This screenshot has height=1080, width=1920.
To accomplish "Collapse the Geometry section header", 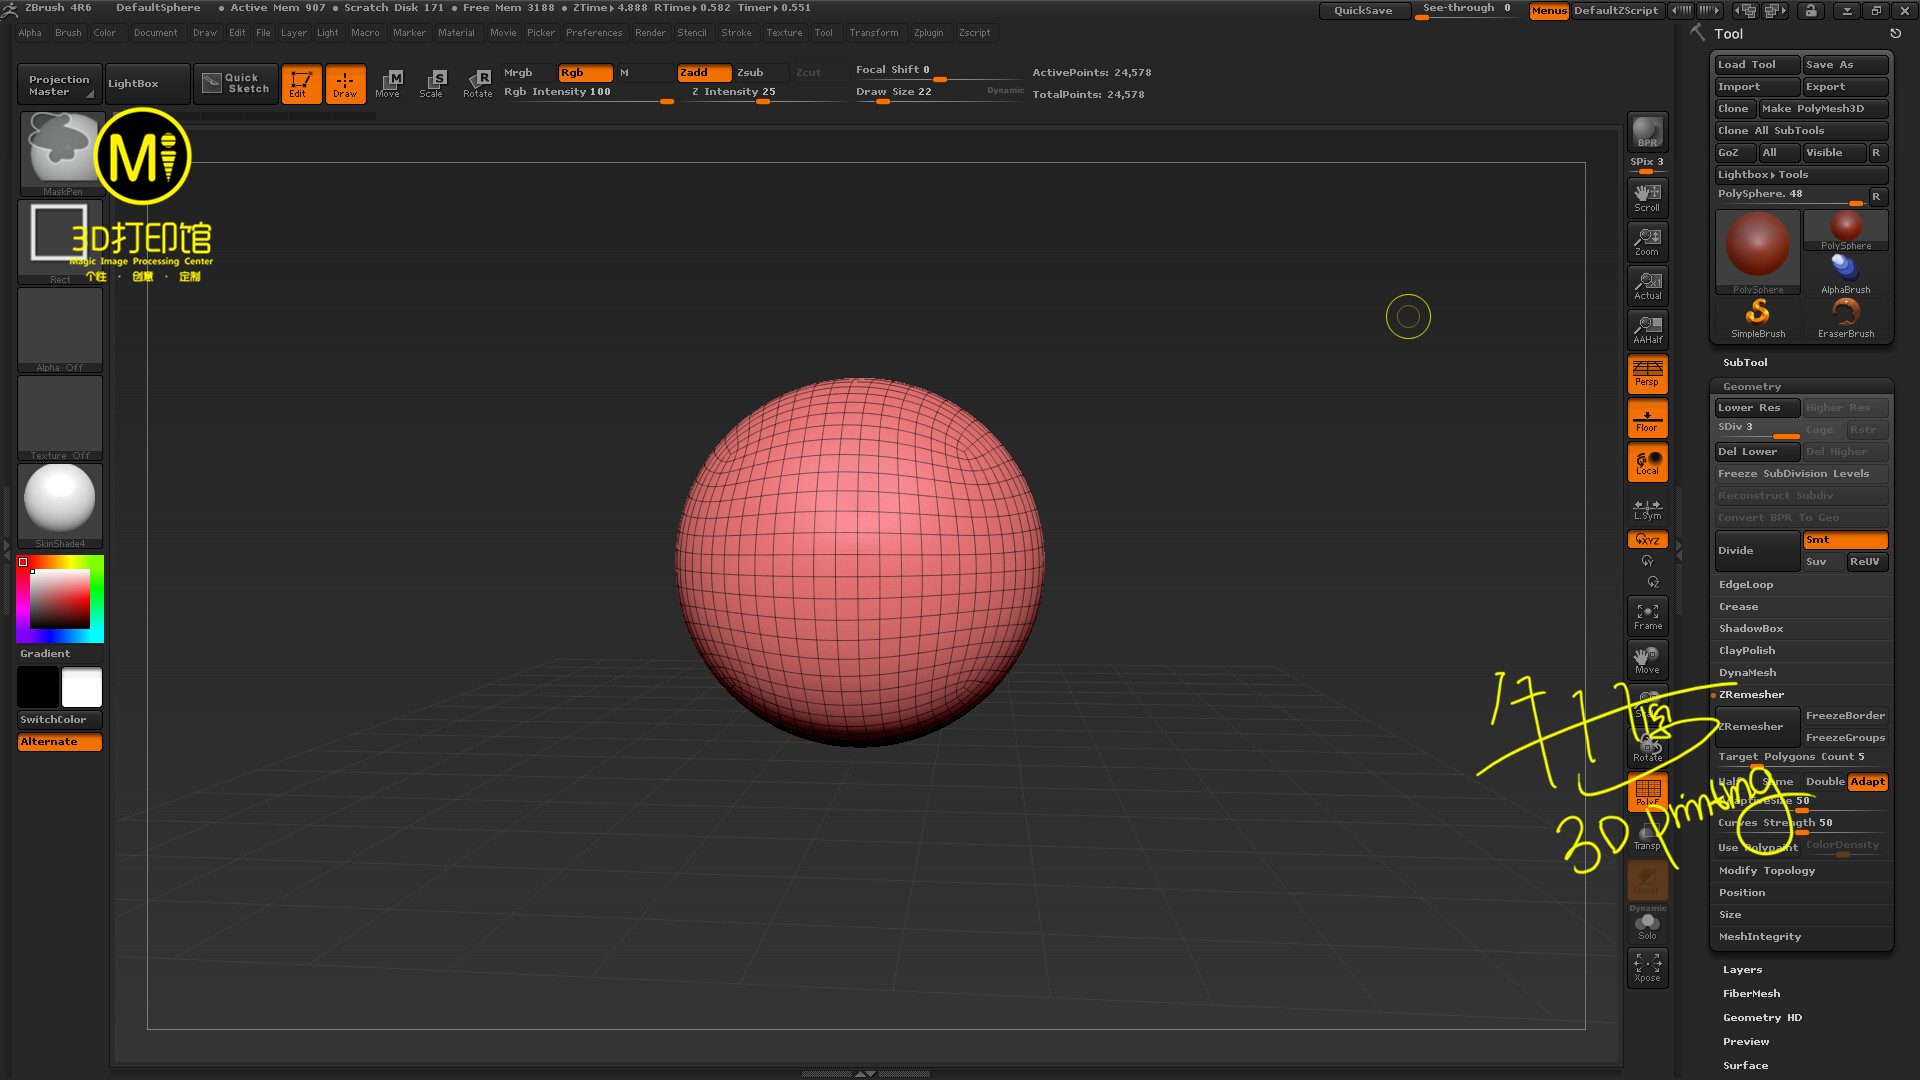I will pos(1752,387).
